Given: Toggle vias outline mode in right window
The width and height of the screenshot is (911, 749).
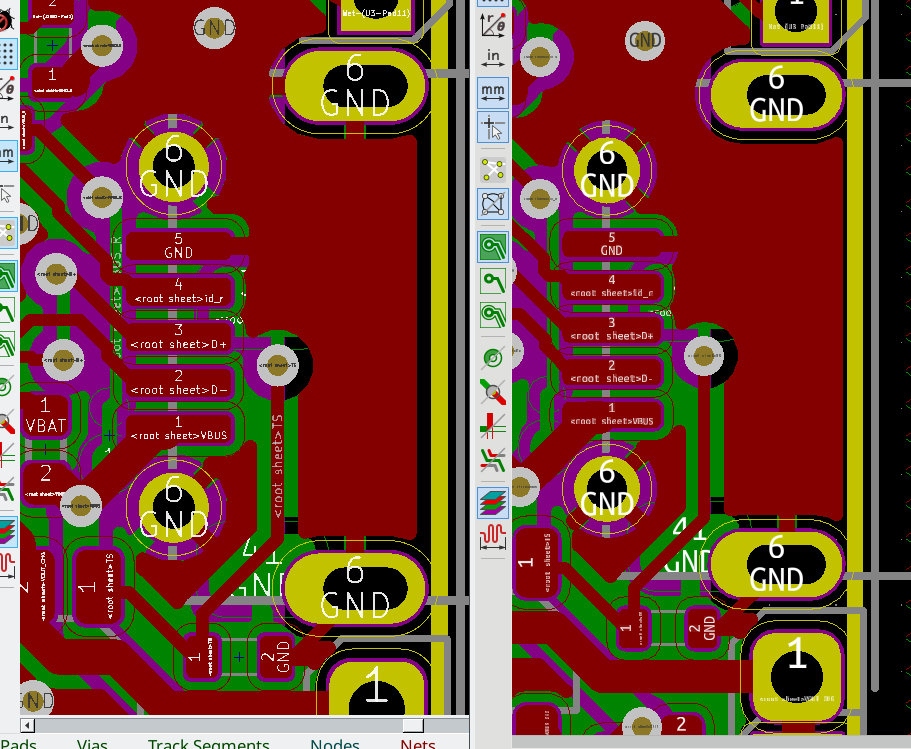Looking at the screenshot, I should coord(493,392).
